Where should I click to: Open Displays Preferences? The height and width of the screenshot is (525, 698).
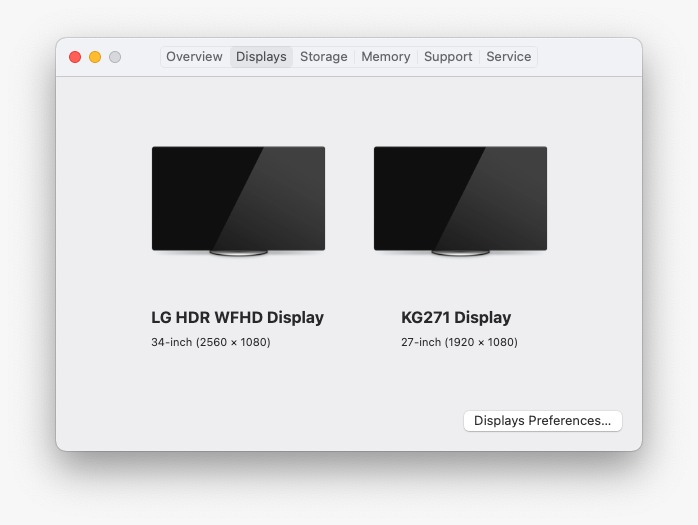[x=542, y=421]
